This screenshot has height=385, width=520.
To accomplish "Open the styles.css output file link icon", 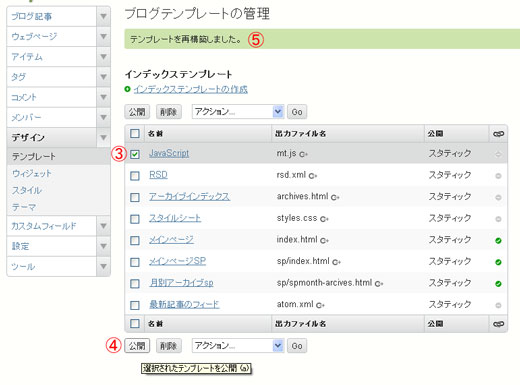I will pos(324,219).
